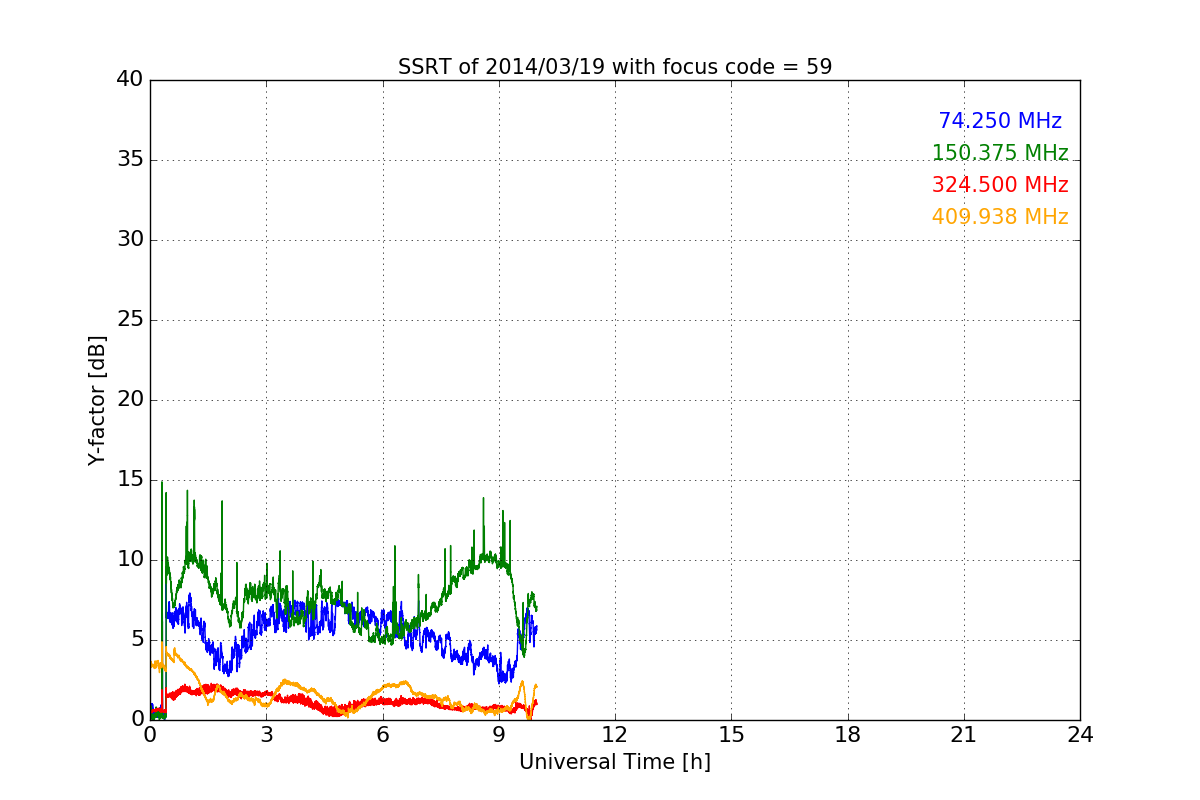Click the y-axis tick value 25
This screenshot has height=800, width=1200.
[130, 320]
